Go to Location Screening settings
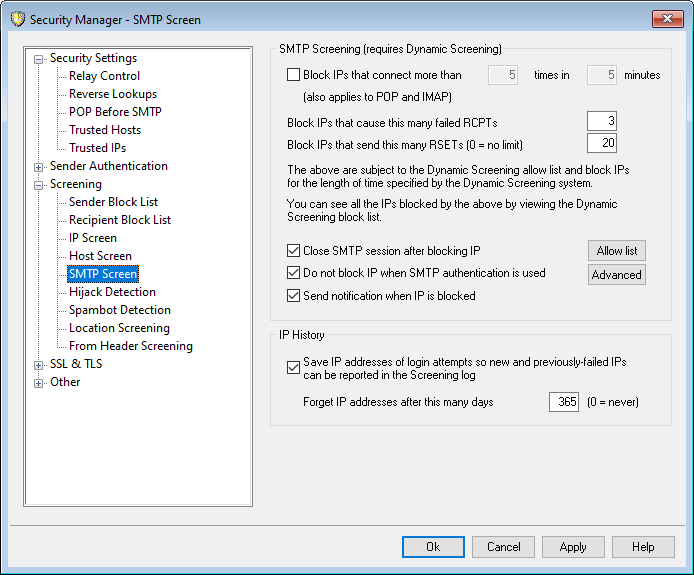This screenshot has height=575, width=694. [x=119, y=328]
